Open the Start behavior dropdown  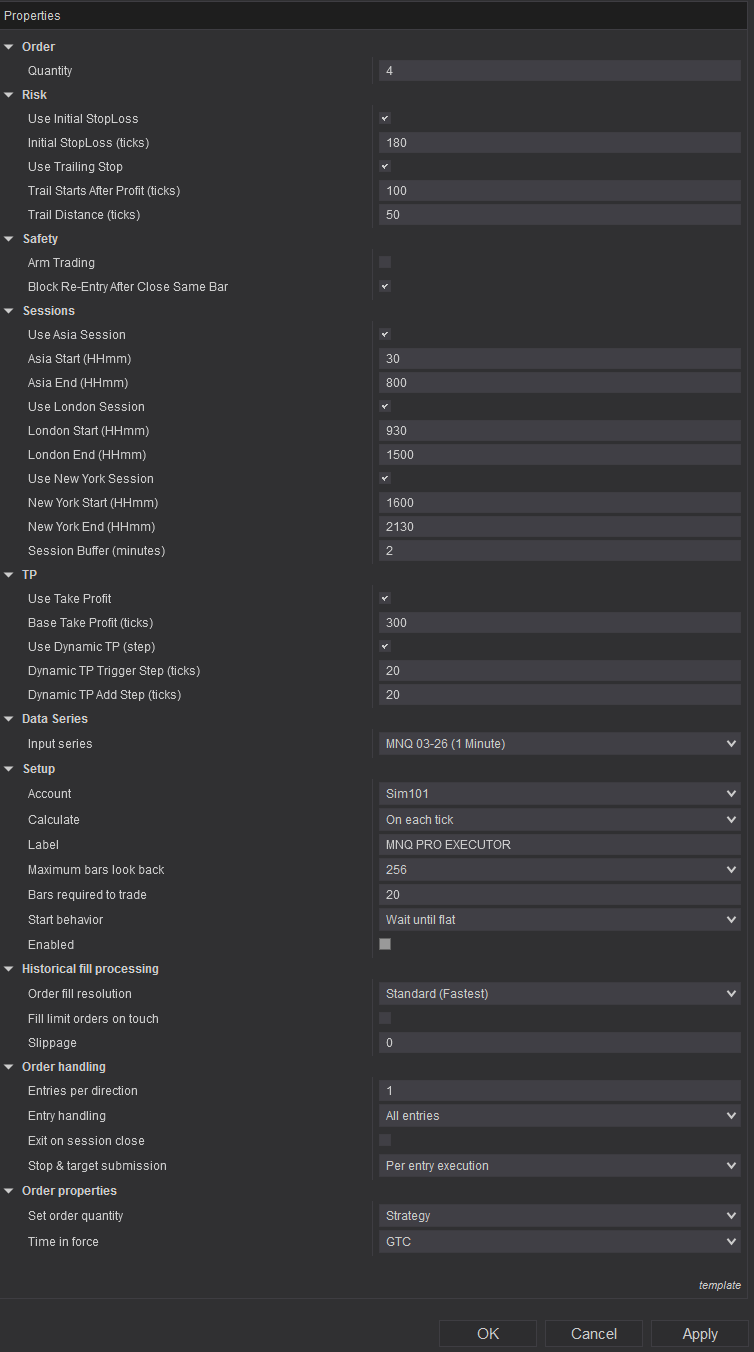tap(559, 920)
